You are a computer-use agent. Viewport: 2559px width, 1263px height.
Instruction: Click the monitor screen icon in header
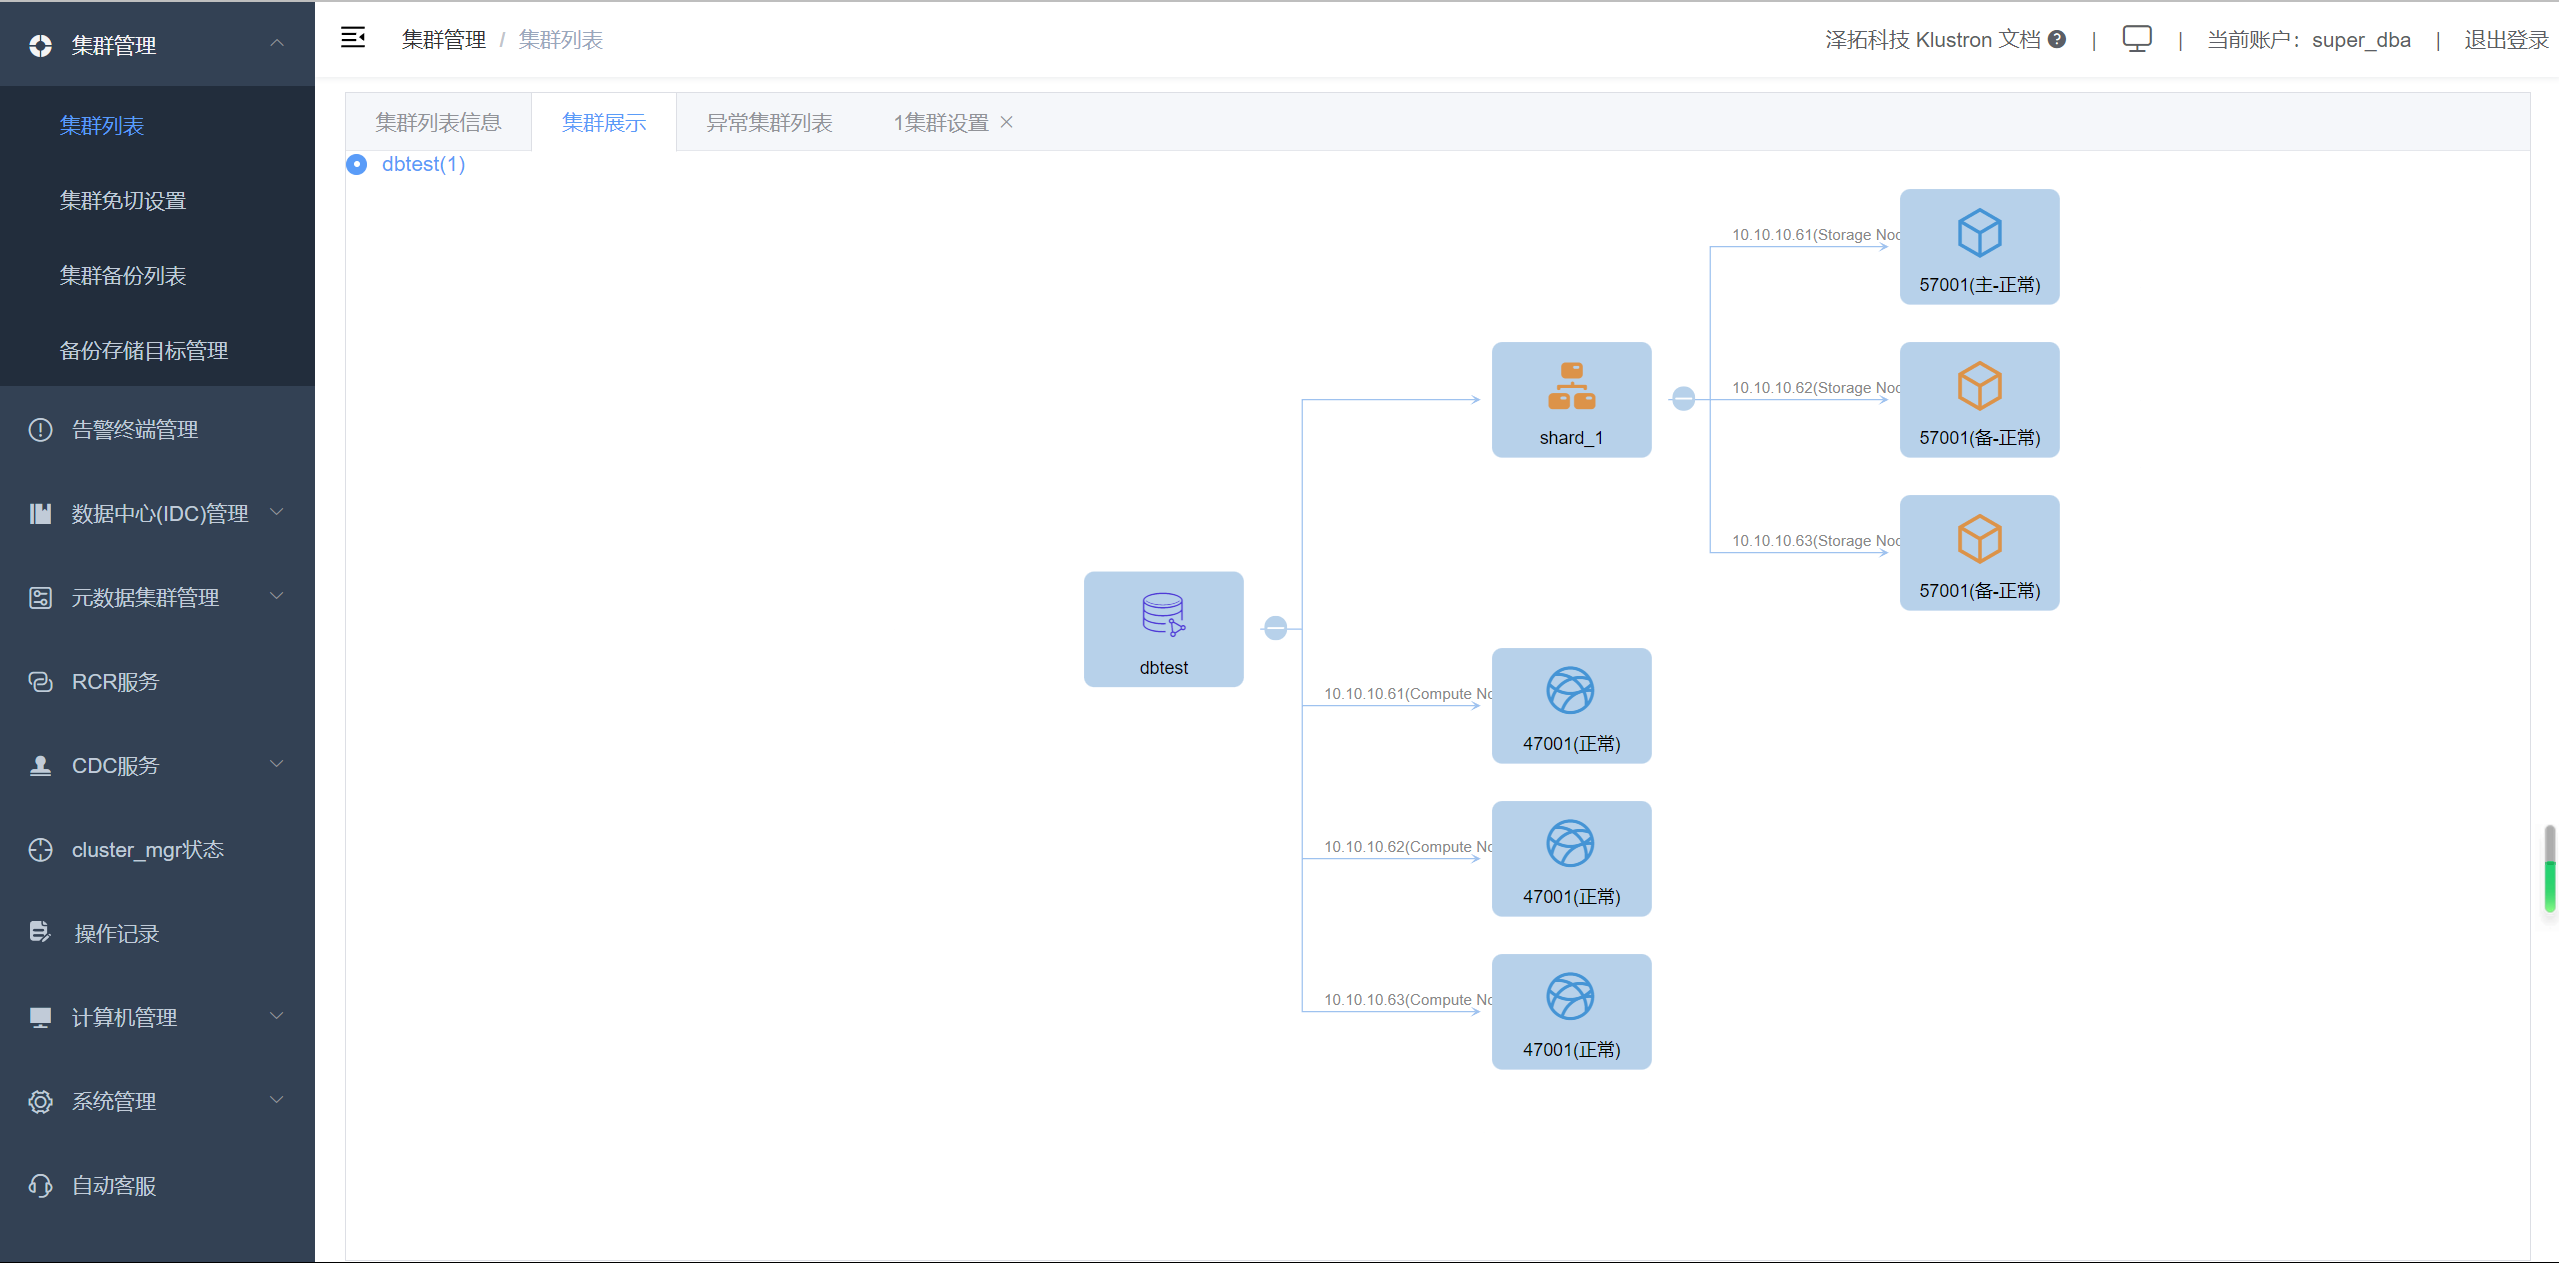[2136, 39]
